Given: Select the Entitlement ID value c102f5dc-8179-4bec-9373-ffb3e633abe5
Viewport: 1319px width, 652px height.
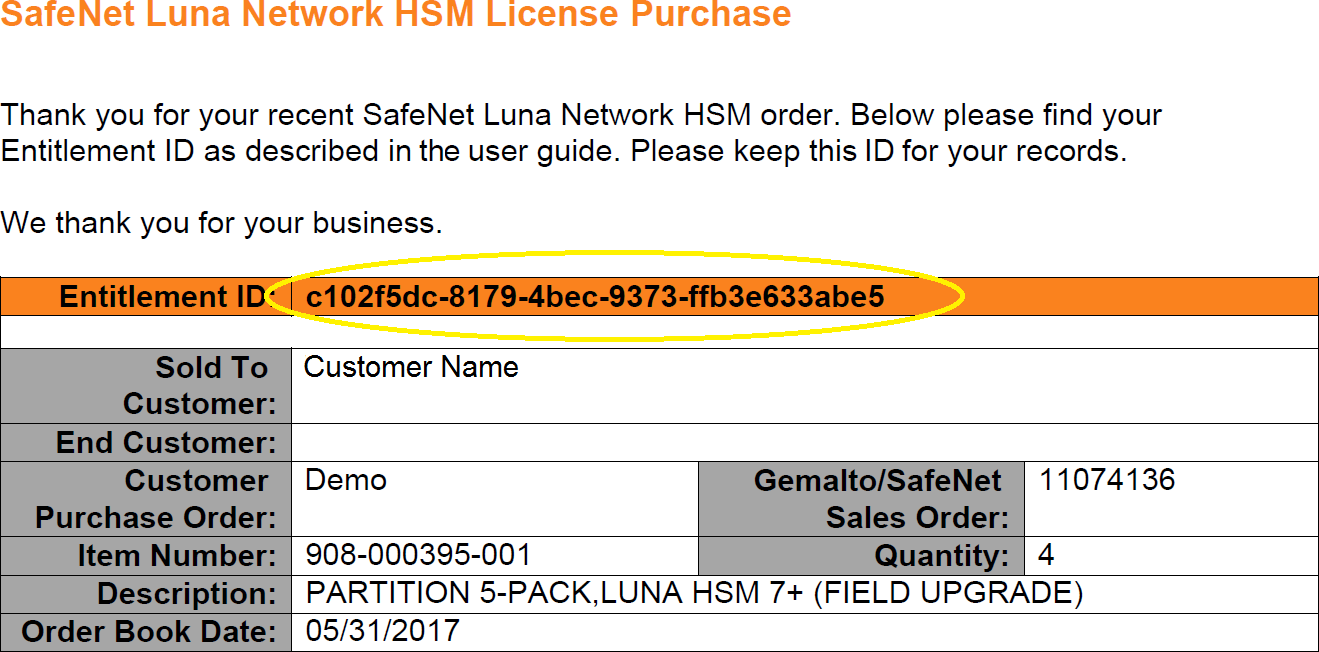Looking at the screenshot, I should pos(595,297).
